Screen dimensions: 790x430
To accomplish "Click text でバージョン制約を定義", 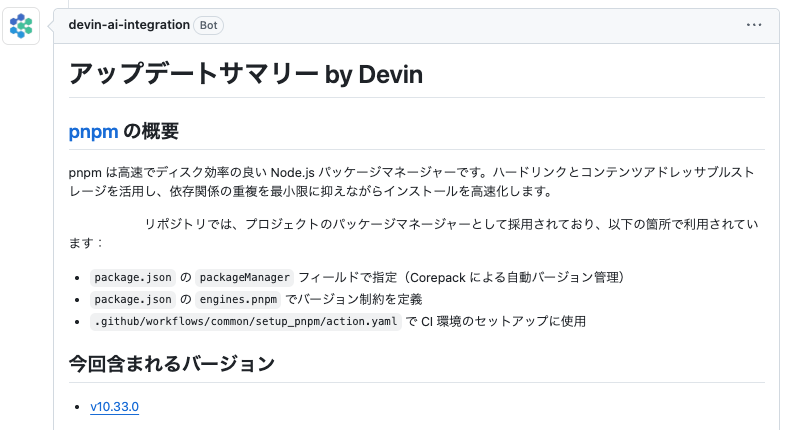I will click(354, 299).
